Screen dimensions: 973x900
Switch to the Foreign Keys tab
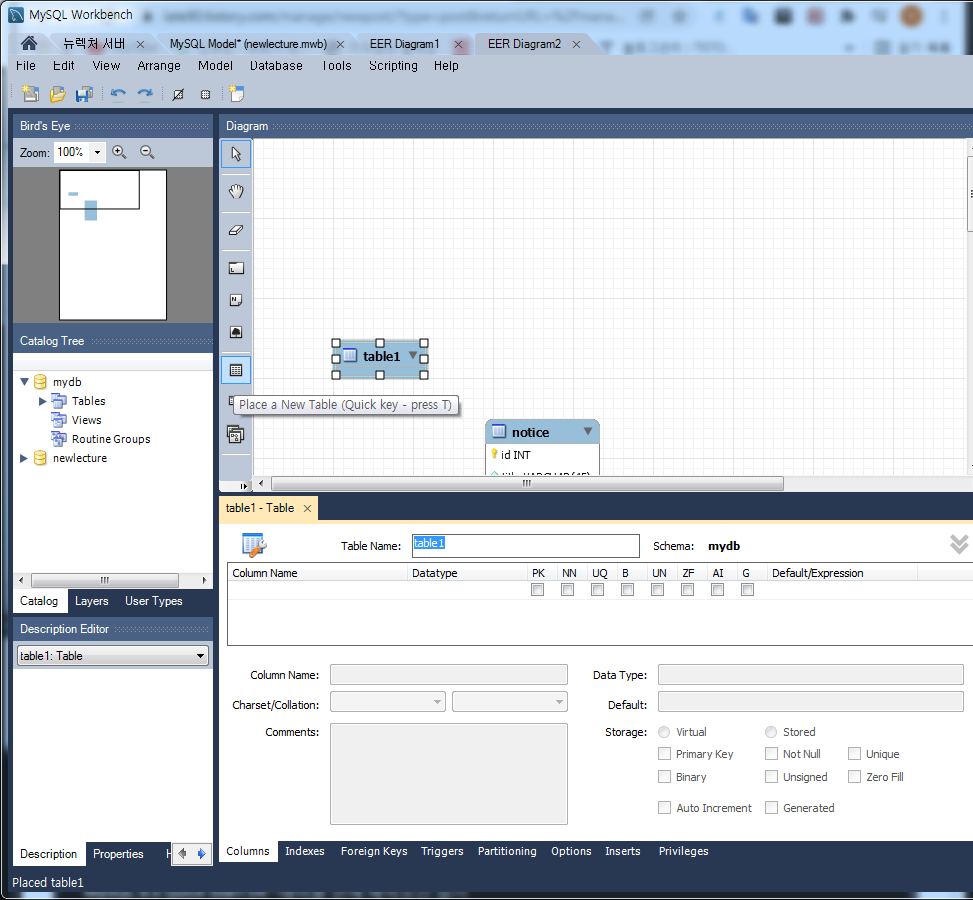click(374, 851)
